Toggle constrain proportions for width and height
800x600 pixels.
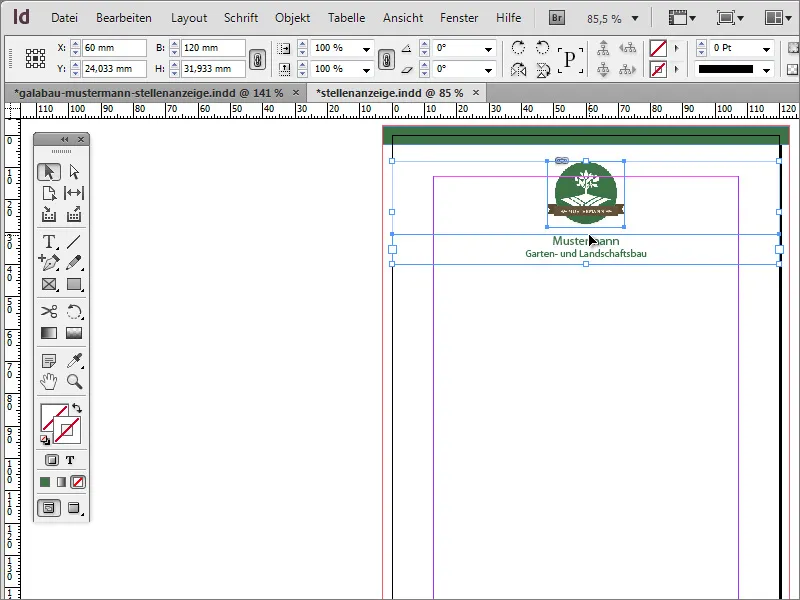258,59
